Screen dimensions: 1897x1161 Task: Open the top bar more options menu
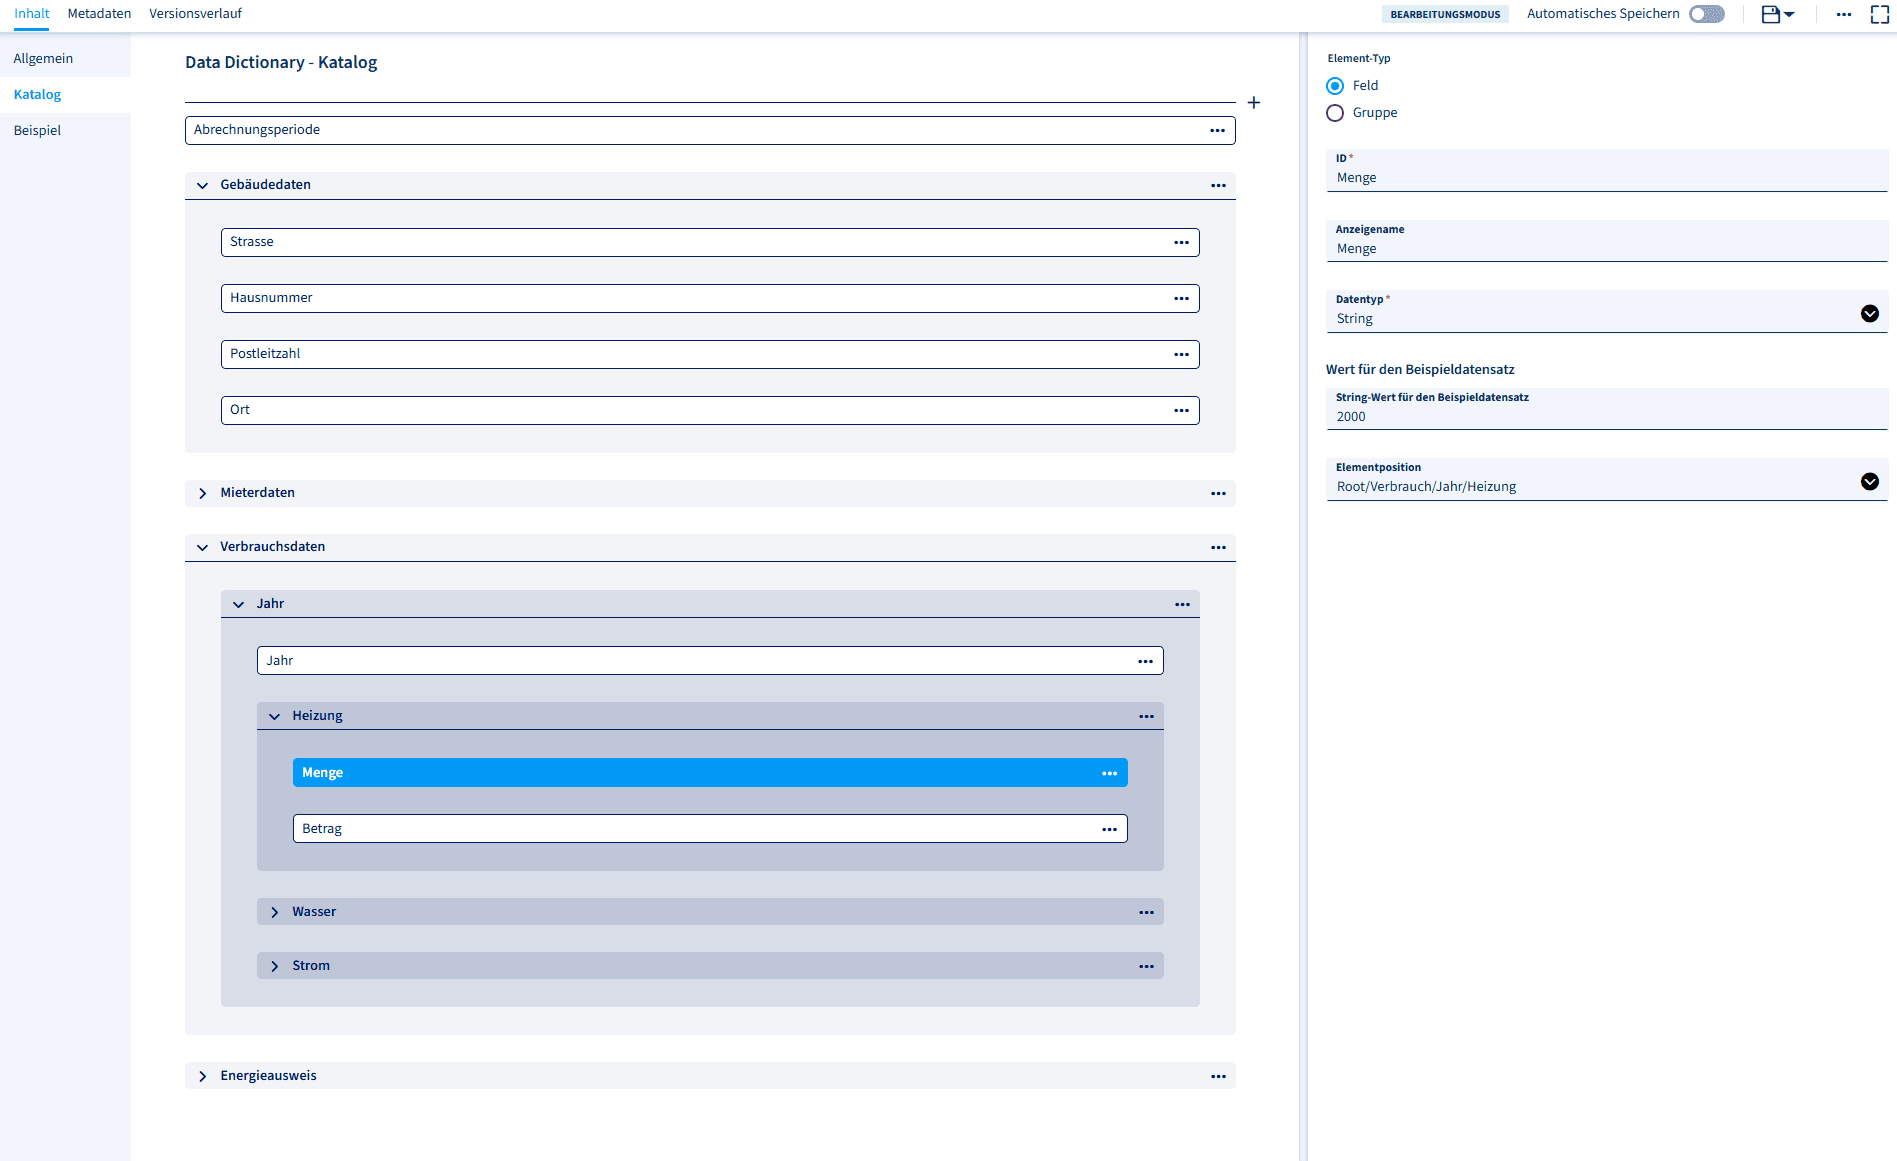click(1844, 14)
